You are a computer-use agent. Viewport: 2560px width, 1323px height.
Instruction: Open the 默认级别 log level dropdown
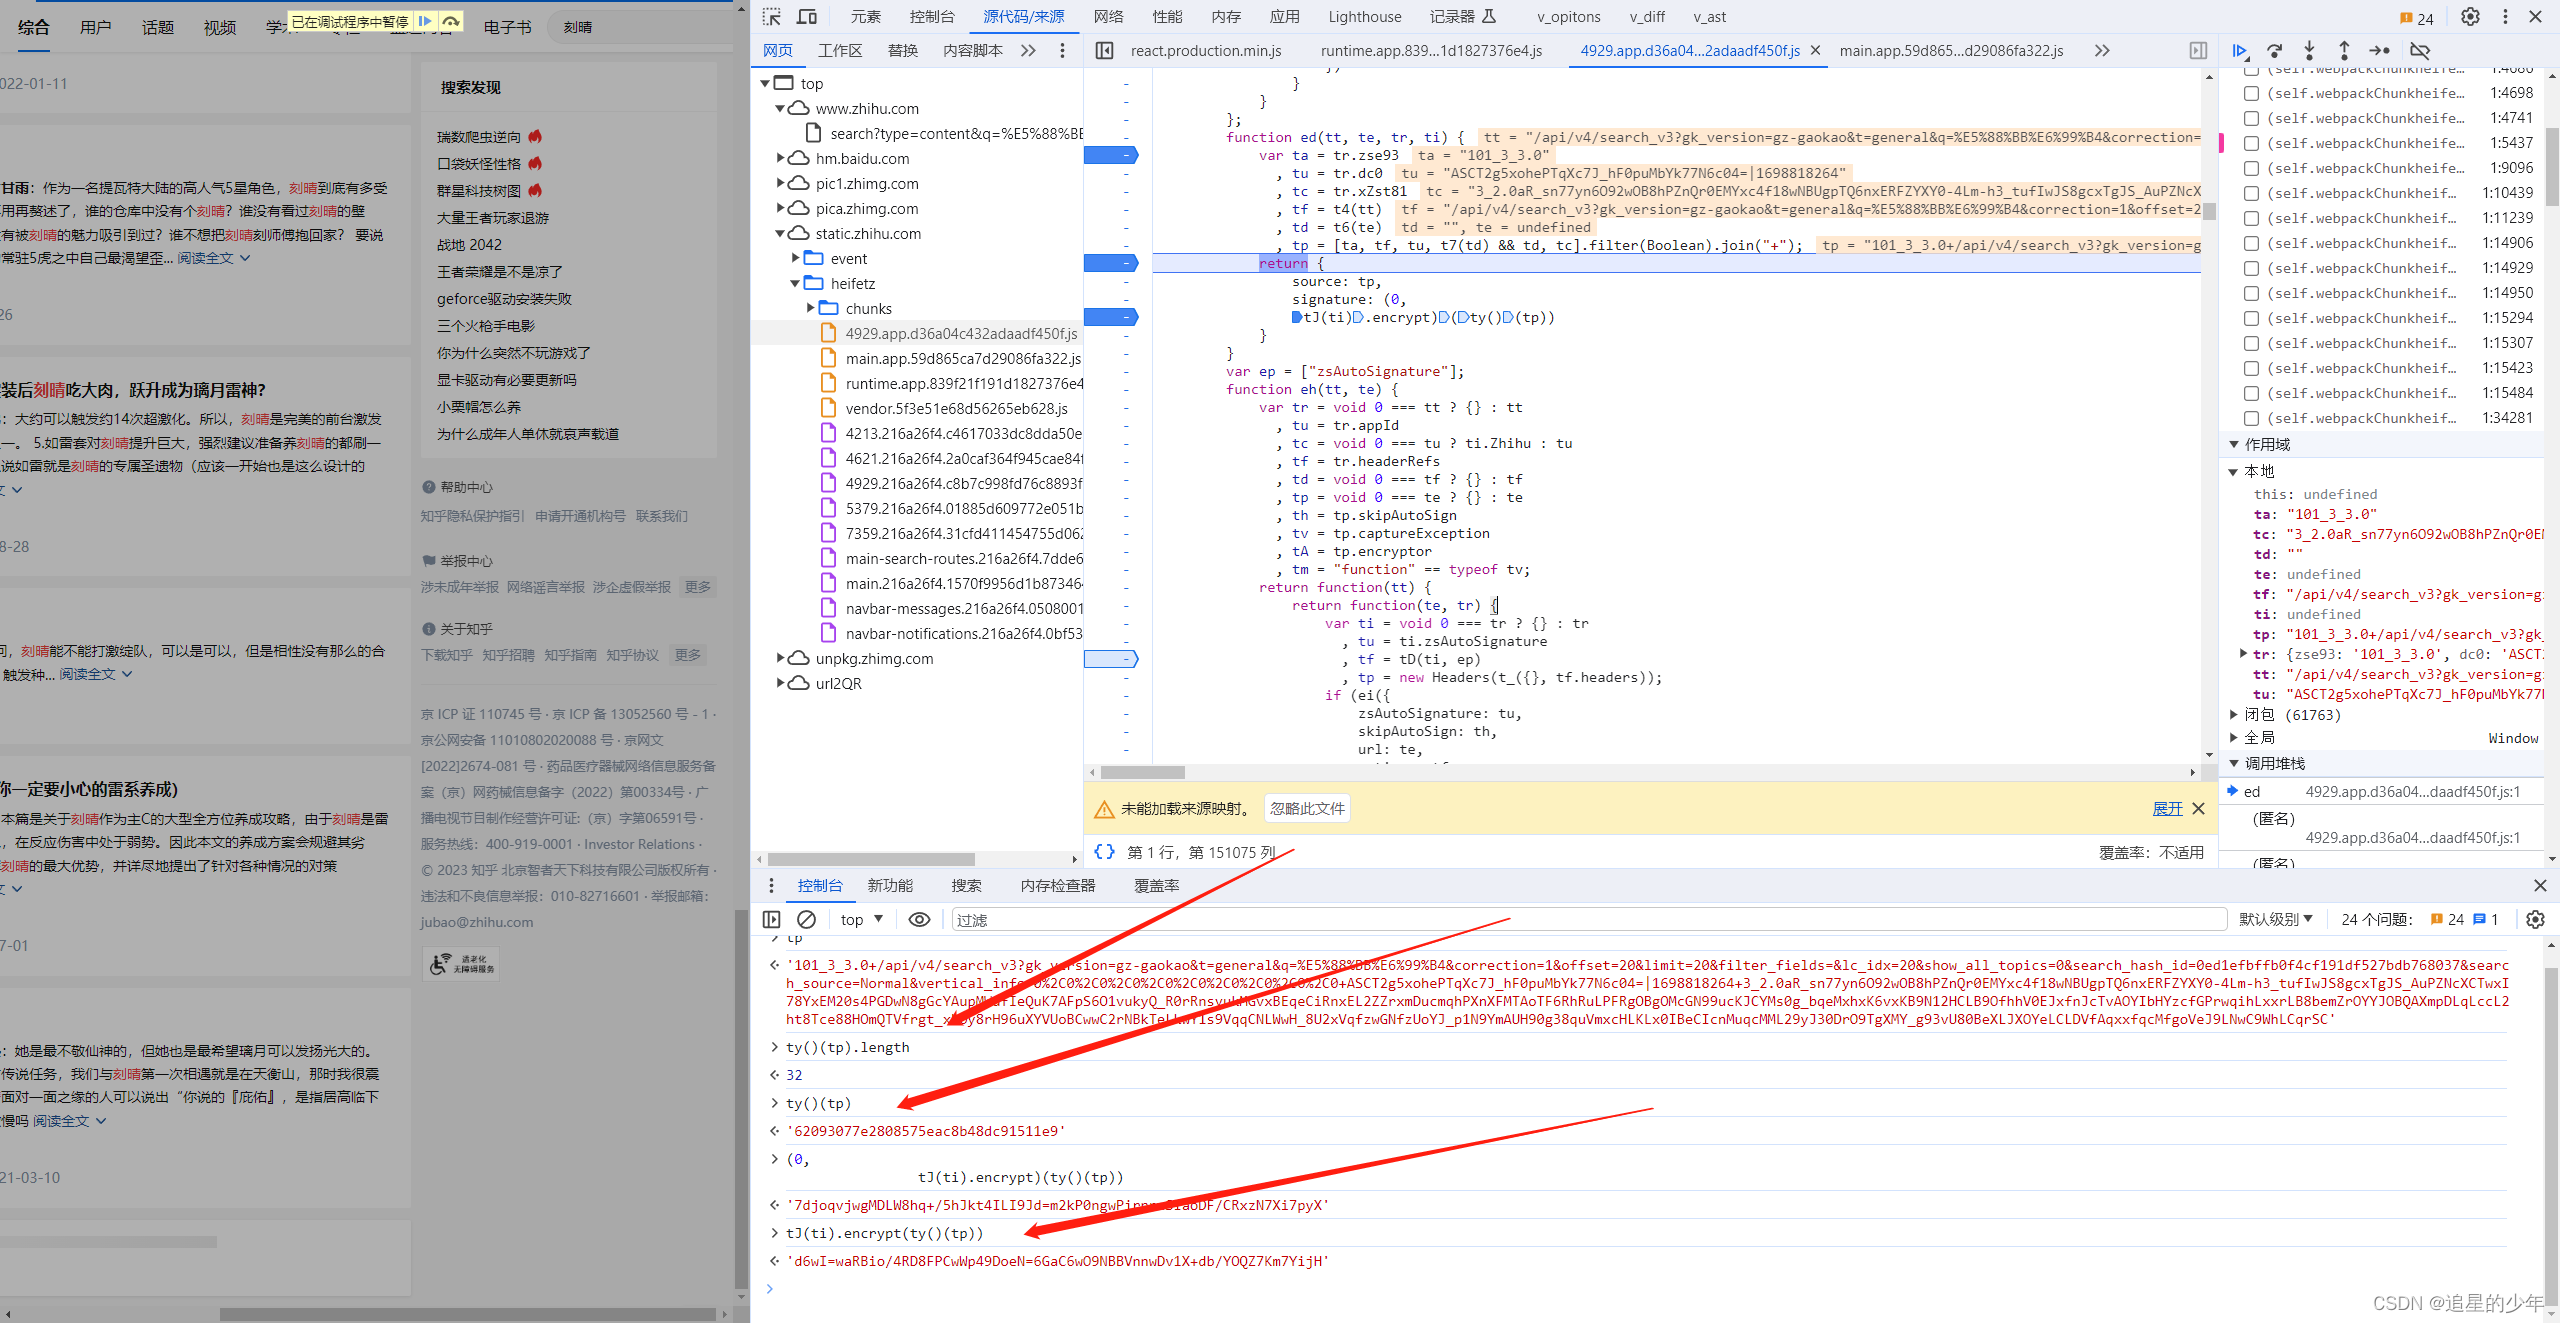2276,919
